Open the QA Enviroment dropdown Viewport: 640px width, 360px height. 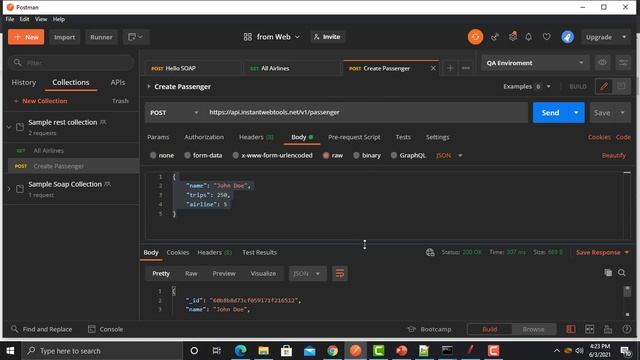pos(535,63)
